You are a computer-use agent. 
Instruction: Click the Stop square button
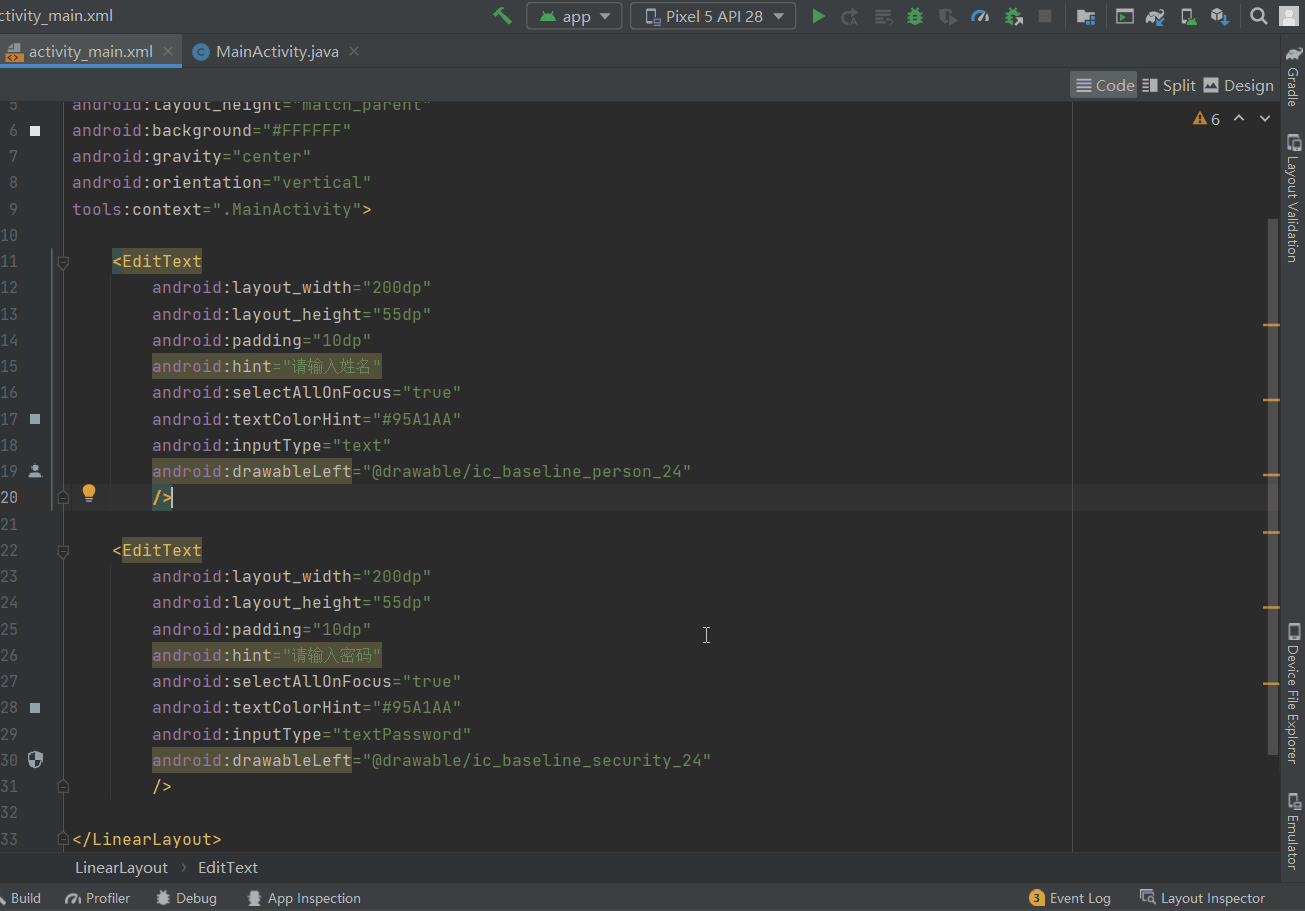1045,16
